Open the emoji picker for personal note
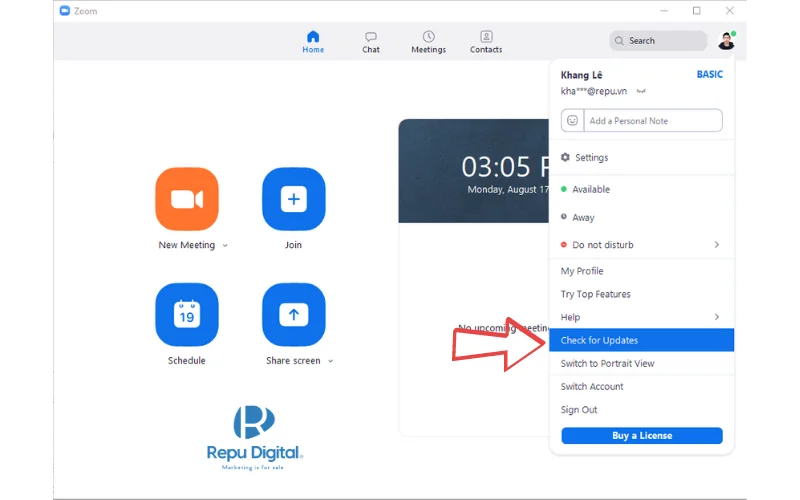The height and width of the screenshot is (500, 800). pyautogui.click(x=572, y=120)
